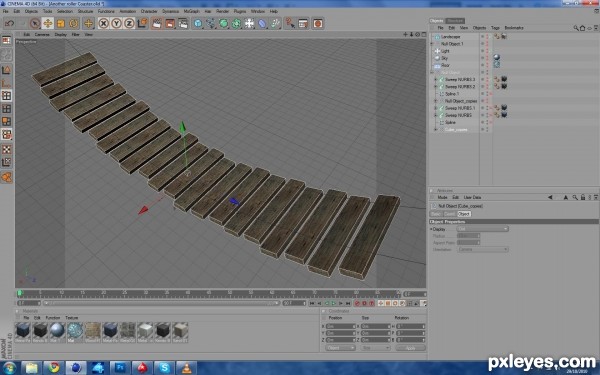Open the Plugins menu
600x375 pixels.
coord(240,11)
